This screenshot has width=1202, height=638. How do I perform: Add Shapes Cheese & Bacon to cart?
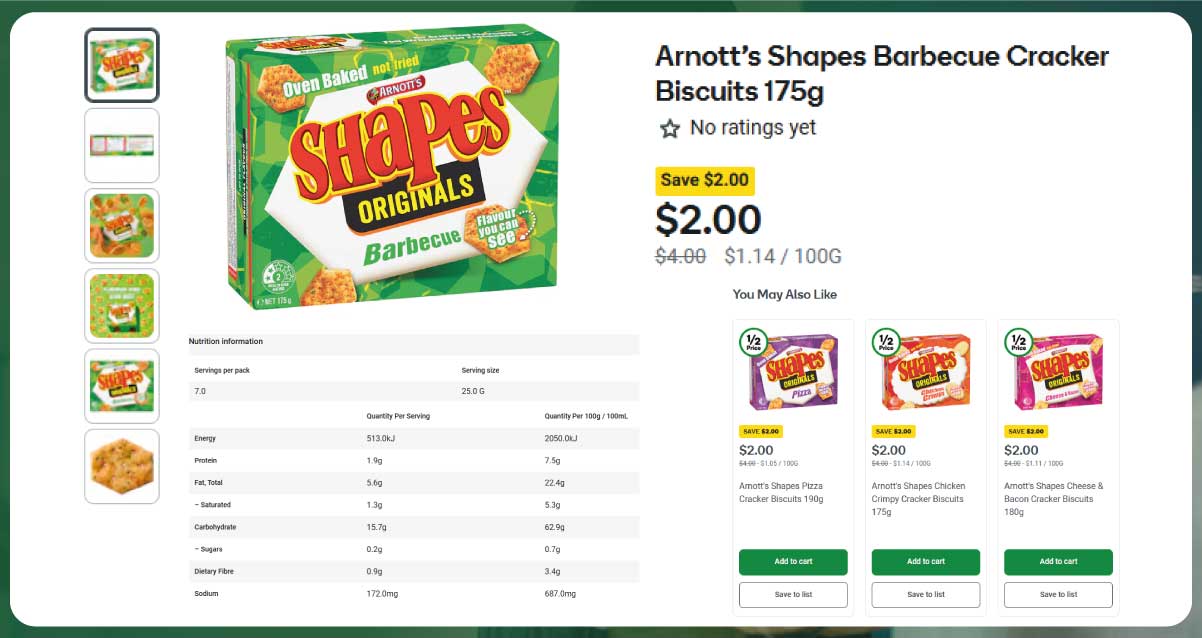click(1058, 562)
